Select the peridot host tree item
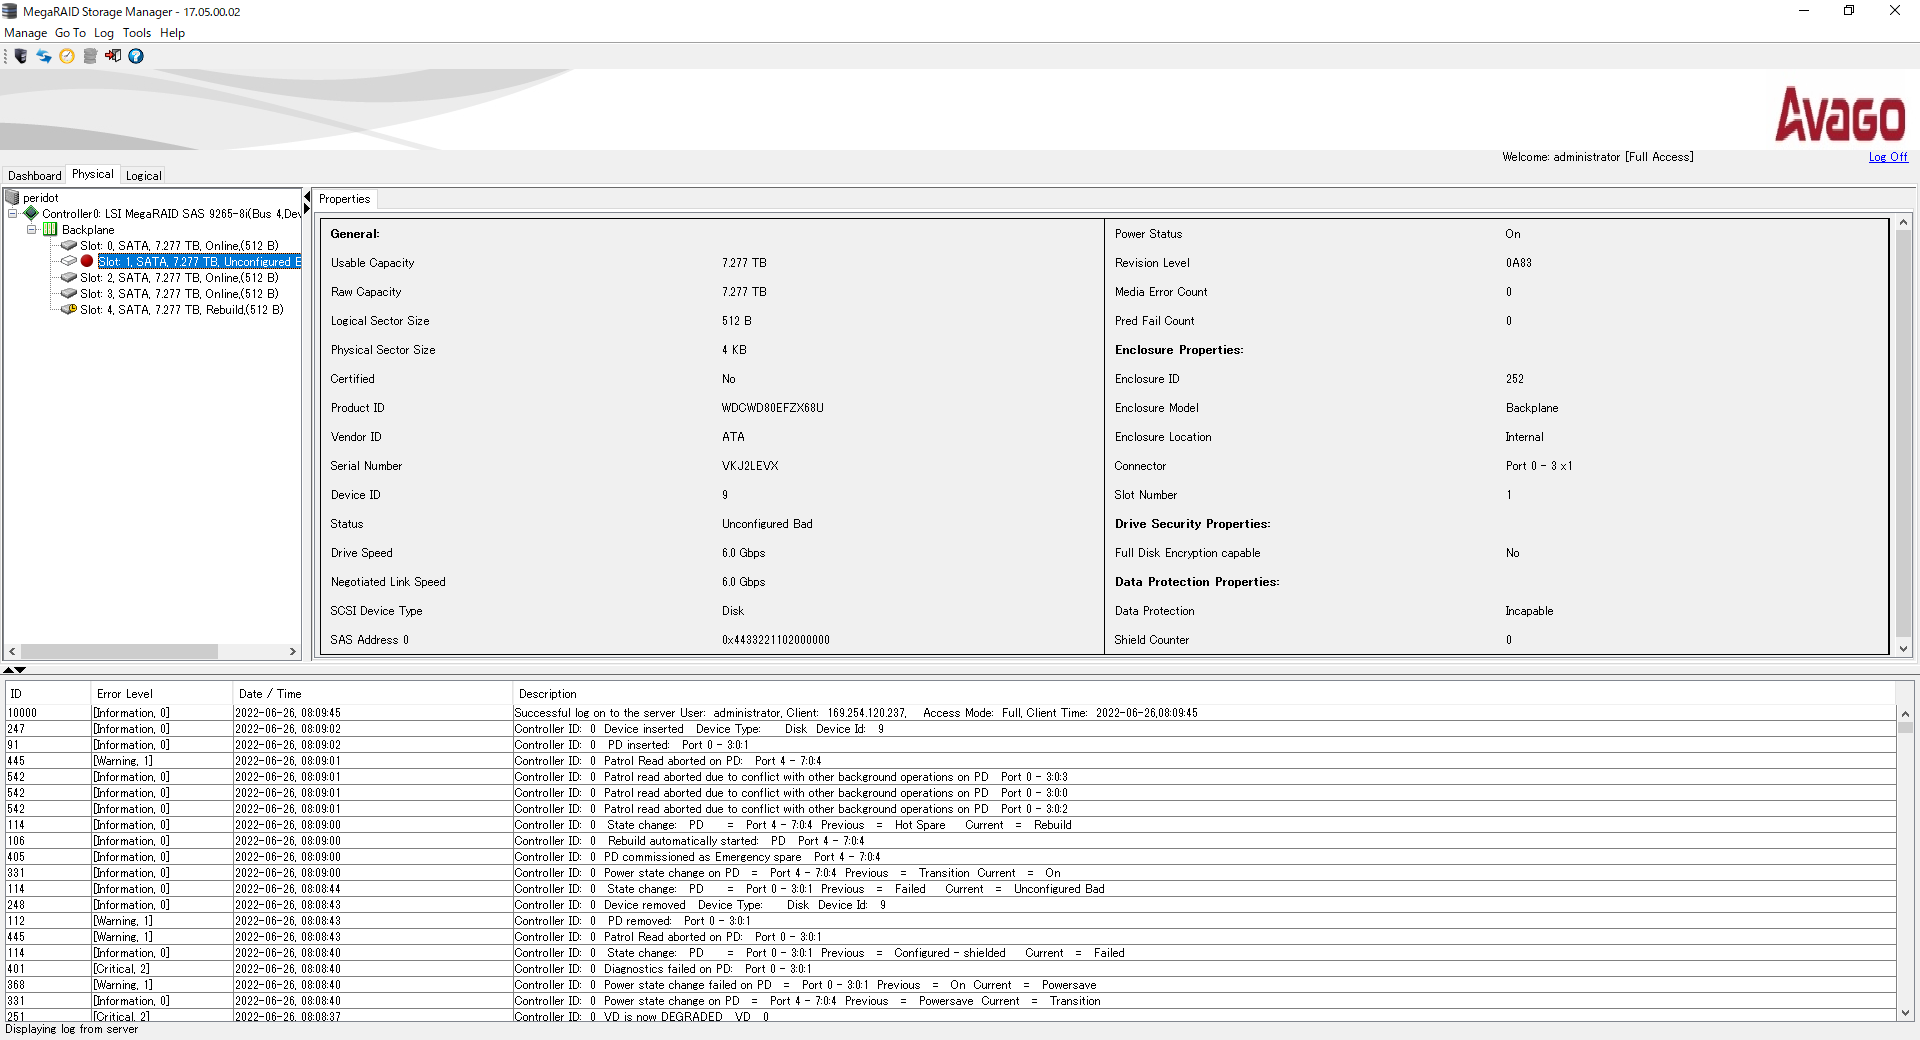This screenshot has height=1040, width=1920. 41,198
